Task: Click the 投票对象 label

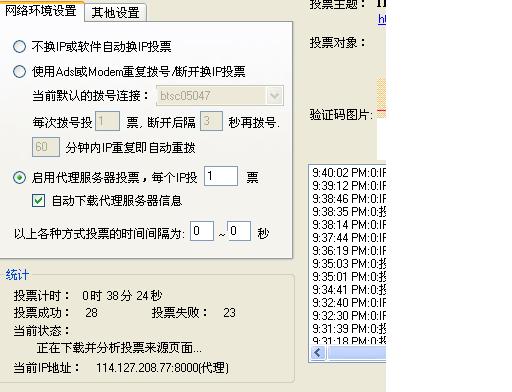Action: tap(337, 43)
